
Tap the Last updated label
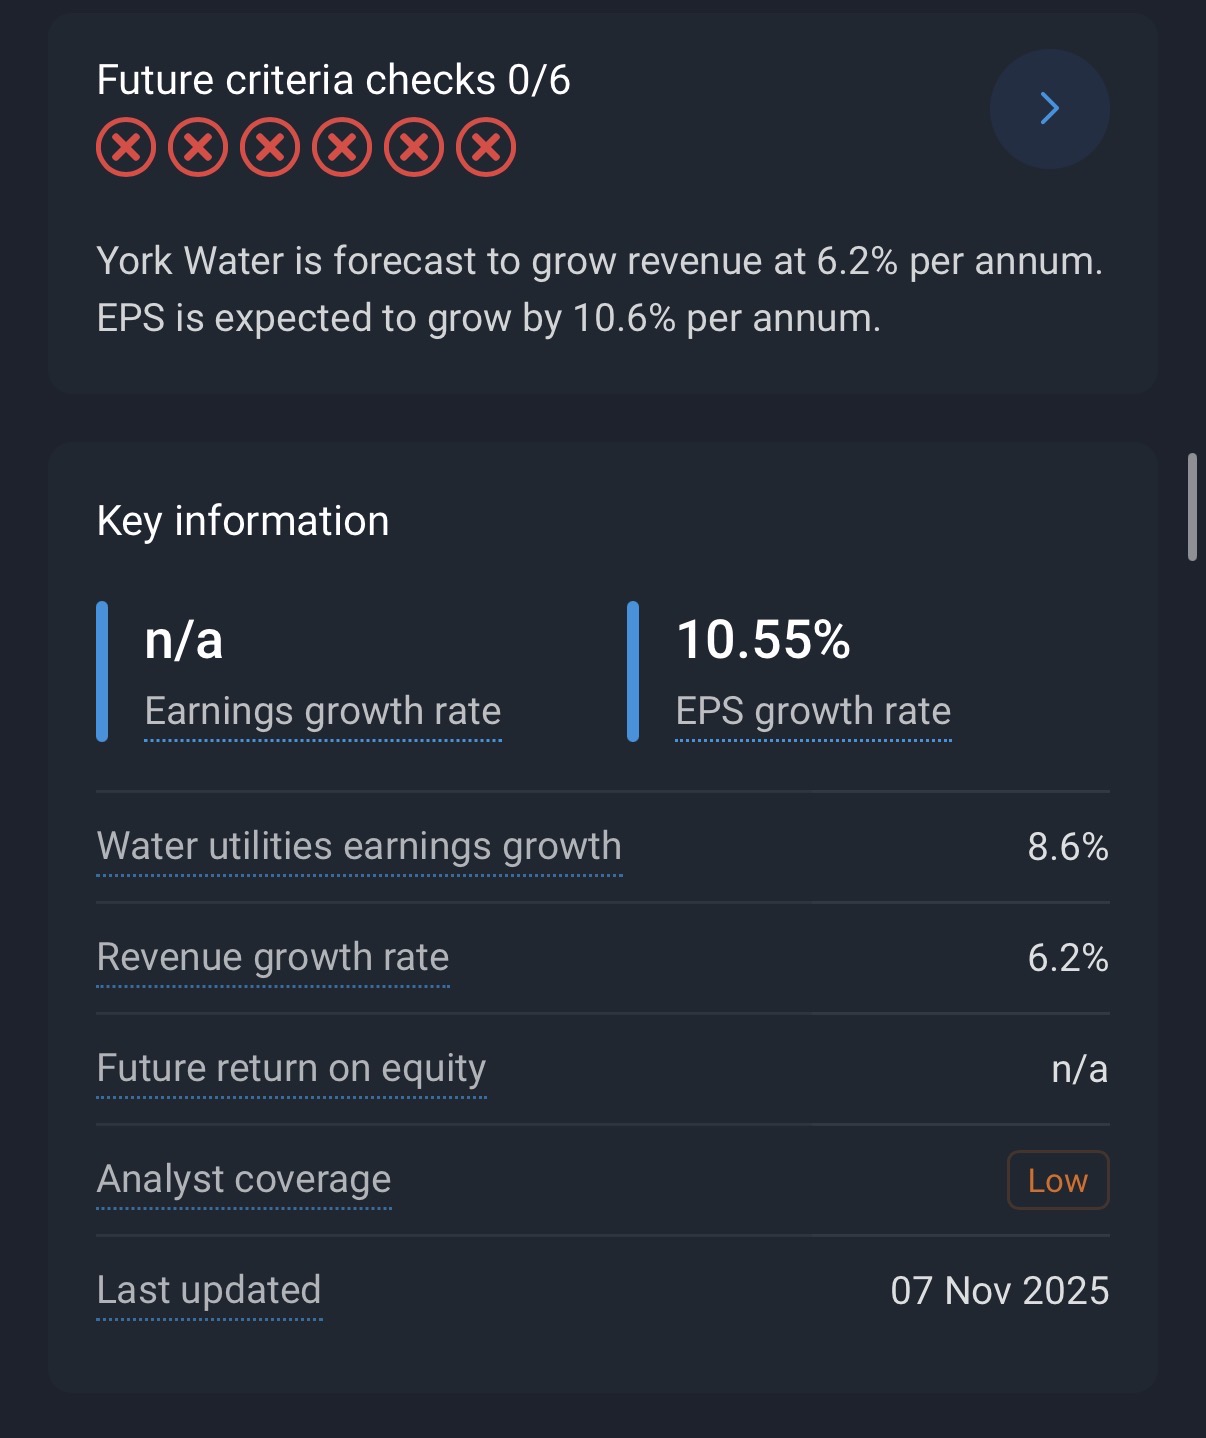(209, 1290)
